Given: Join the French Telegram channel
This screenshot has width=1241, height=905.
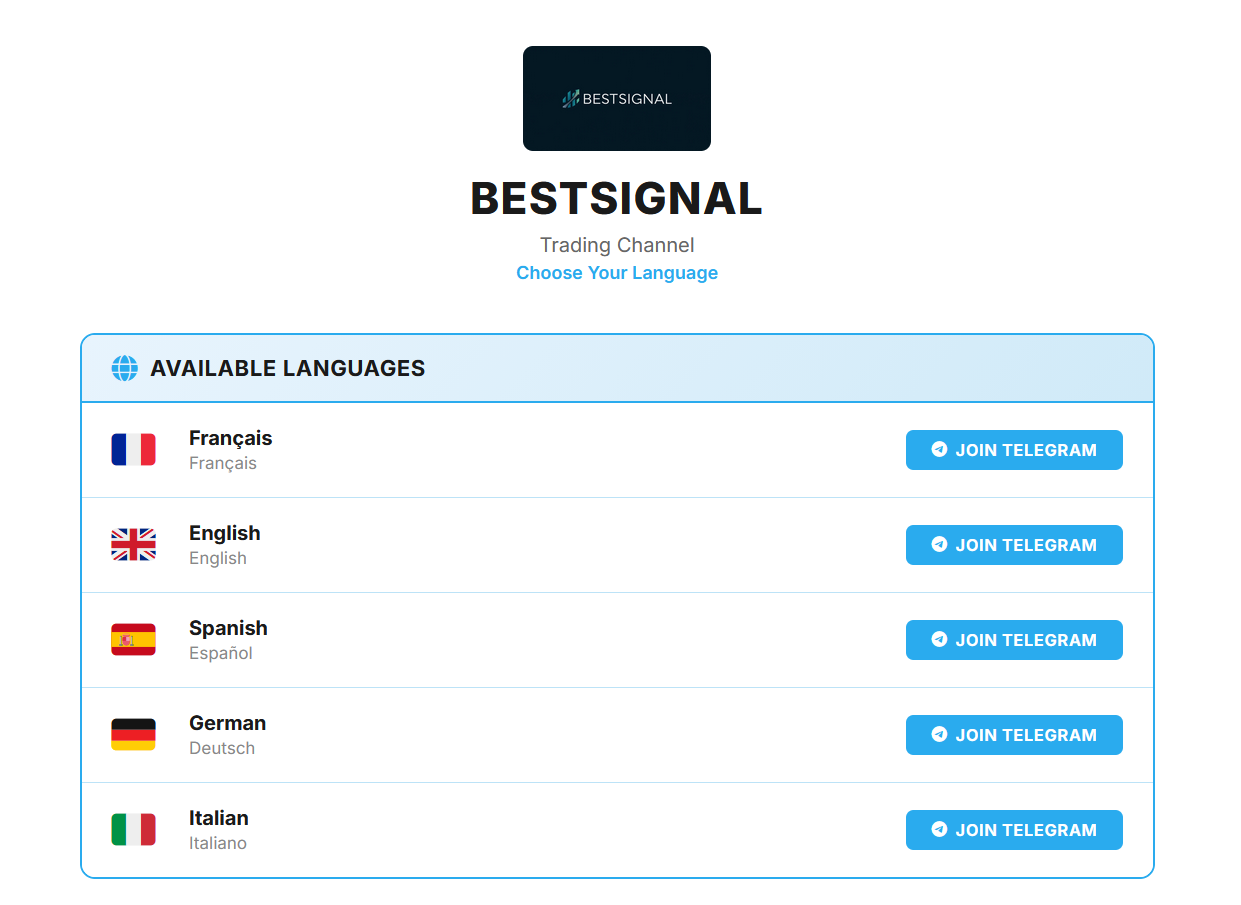Looking at the screenshot, I should [1013, 450].
